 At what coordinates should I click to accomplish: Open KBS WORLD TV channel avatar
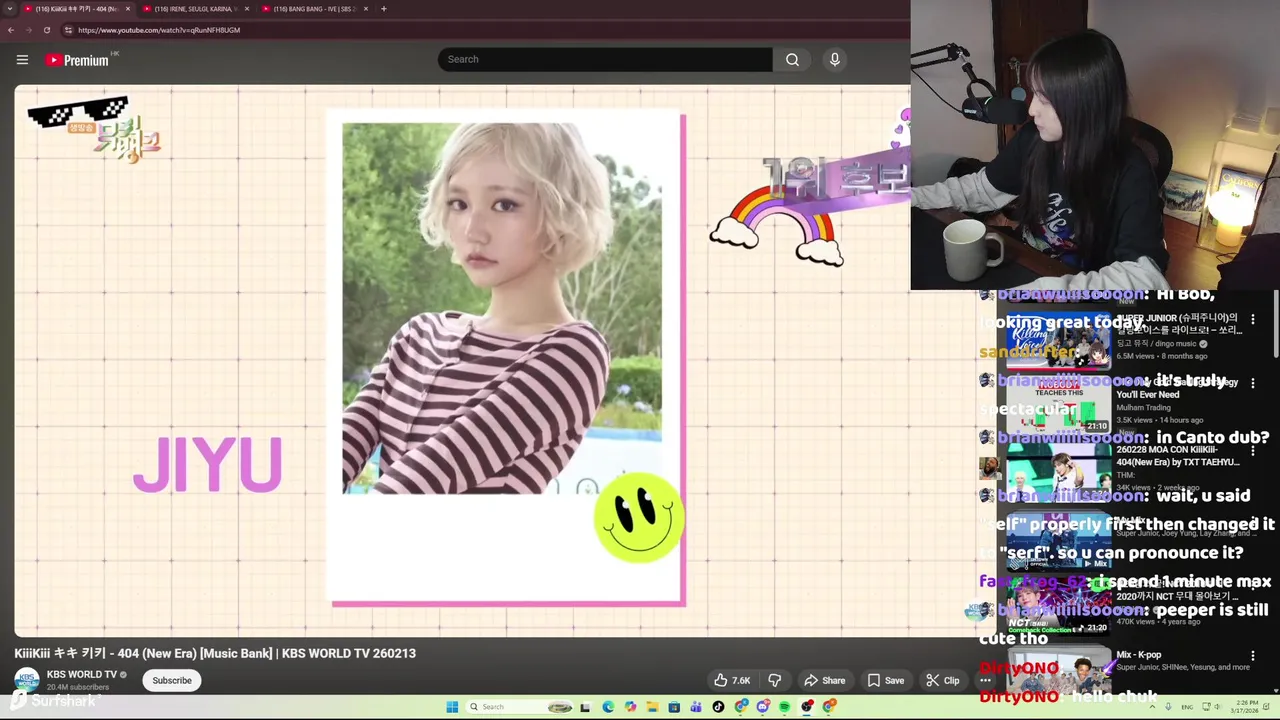click(x=27, y=680)
